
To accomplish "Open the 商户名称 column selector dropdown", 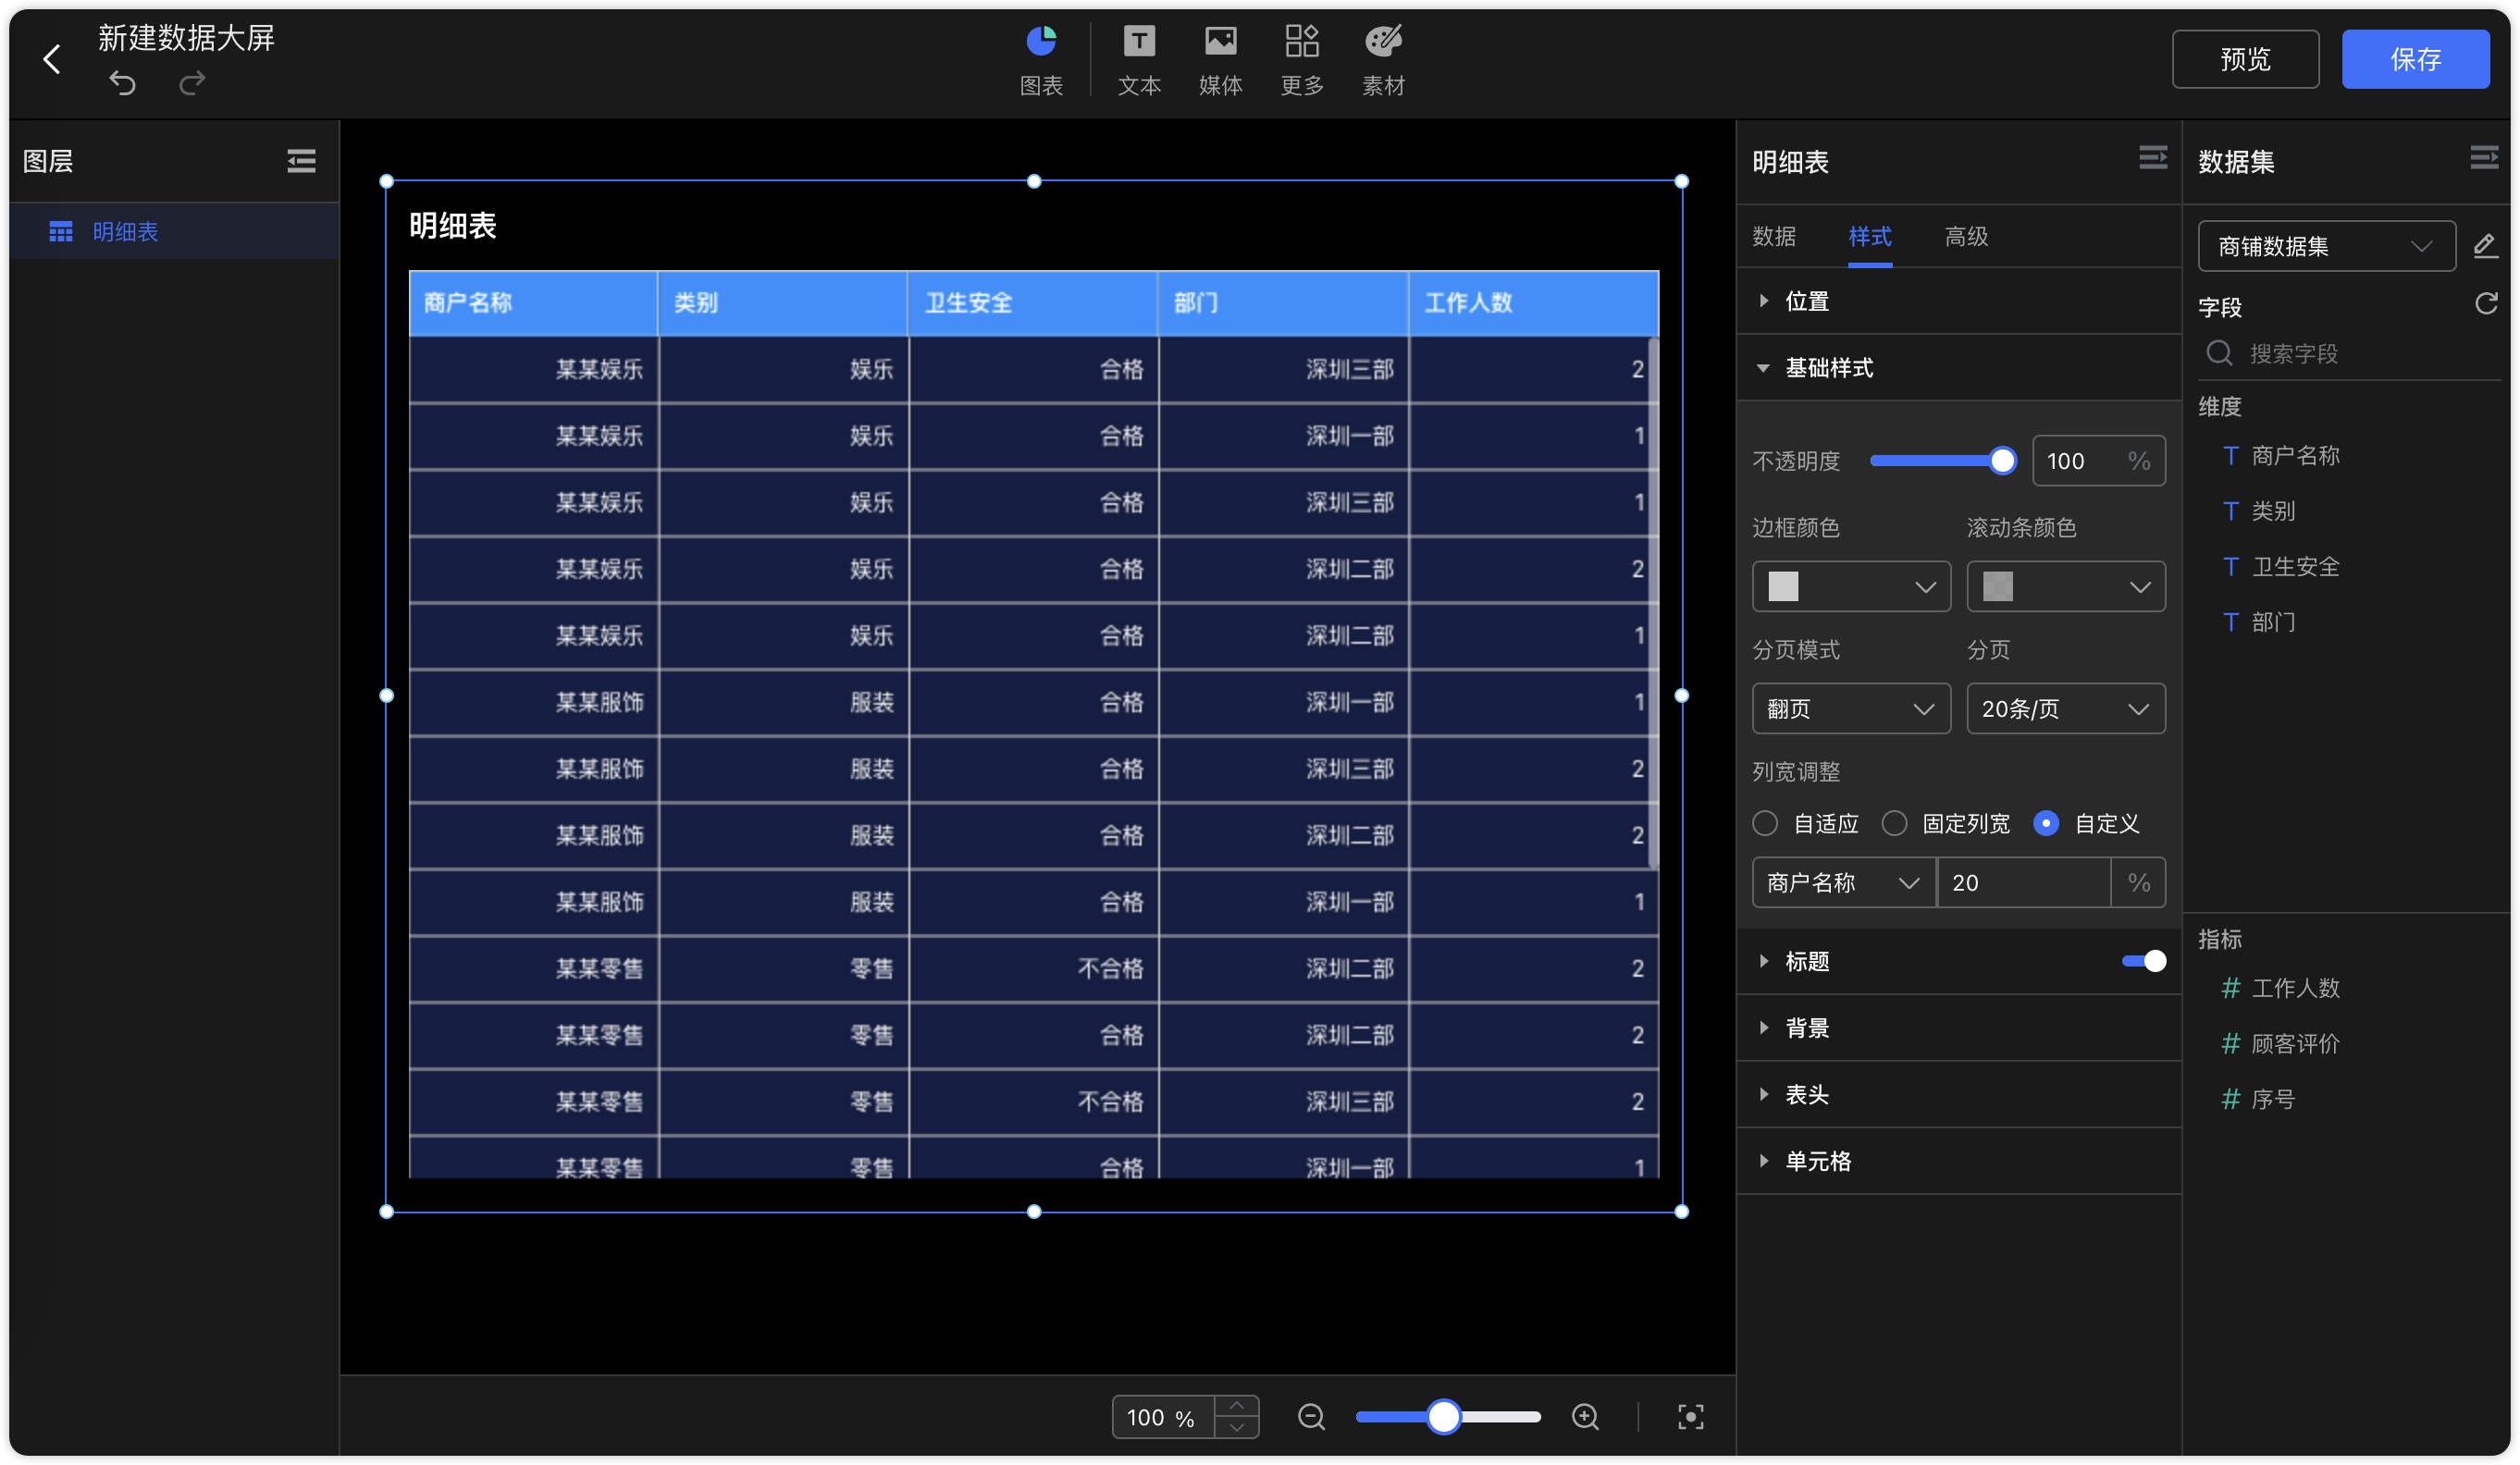I will click(x=1843, y=883).
